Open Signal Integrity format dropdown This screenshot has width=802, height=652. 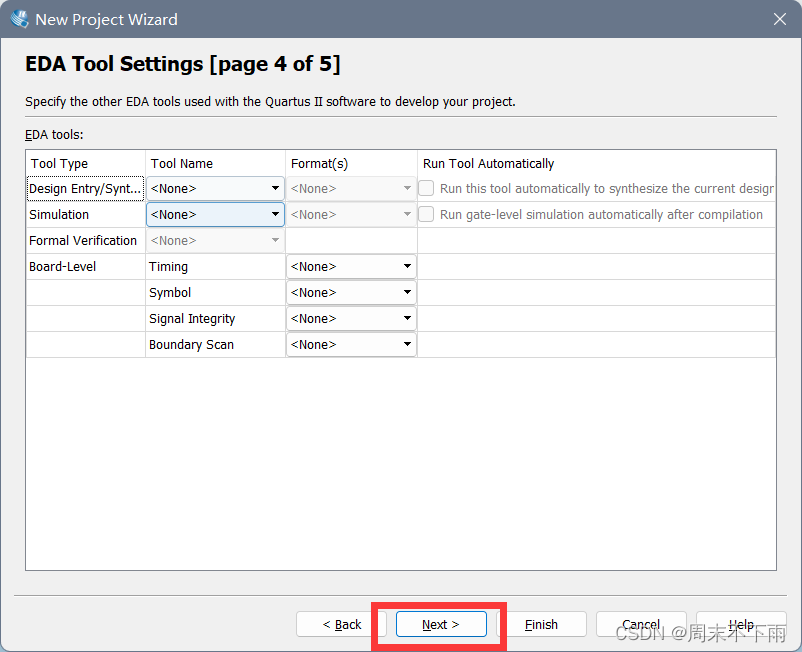pos(351,319)
